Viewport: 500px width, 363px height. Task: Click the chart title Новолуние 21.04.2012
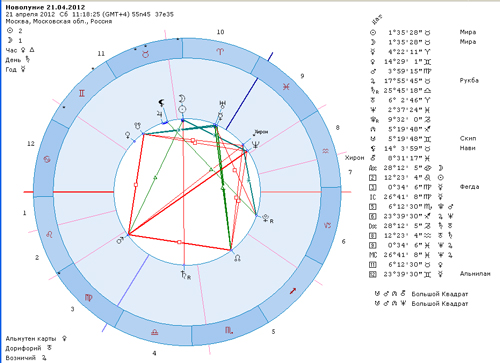point(45,7)
